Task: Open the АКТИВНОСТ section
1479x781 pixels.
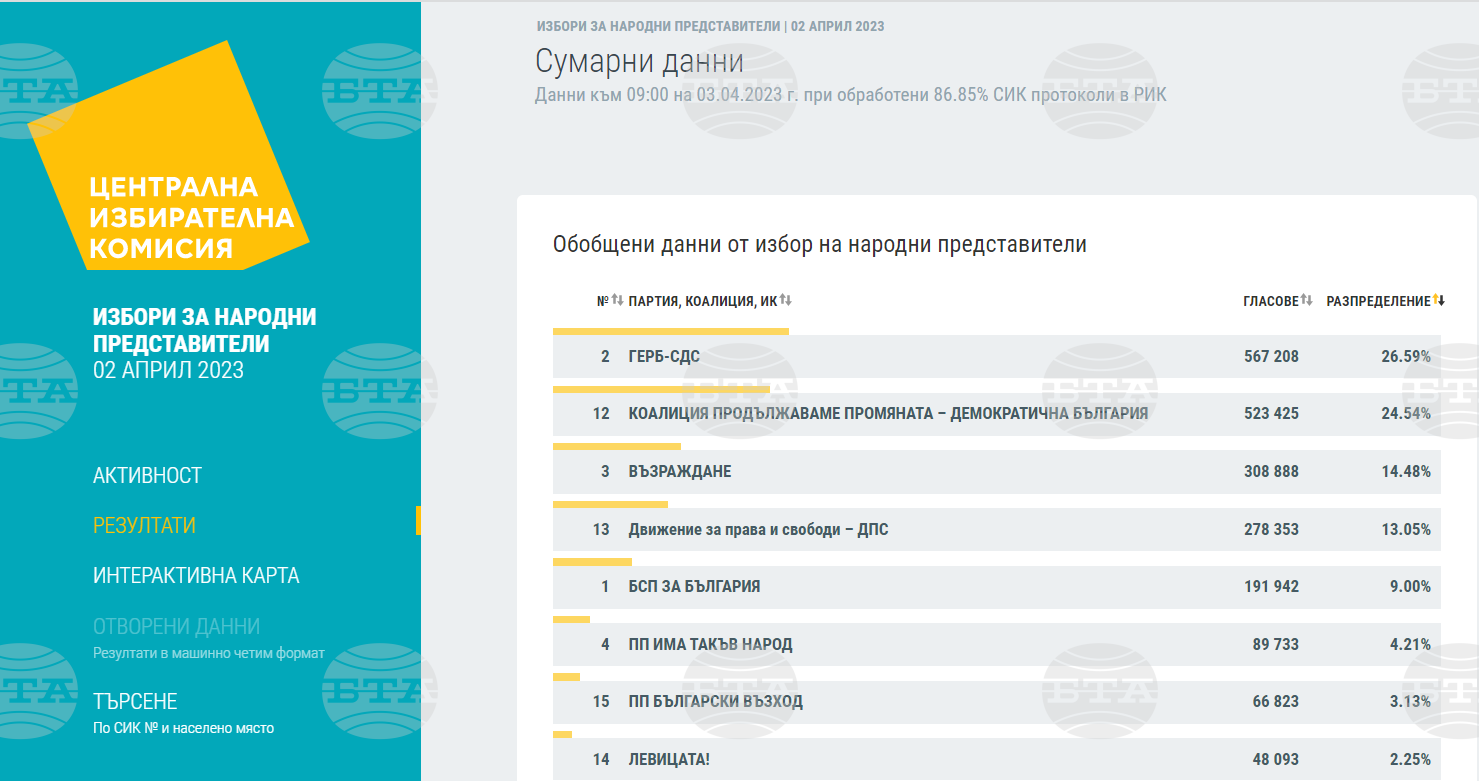Action: click(x=147, y=476)
